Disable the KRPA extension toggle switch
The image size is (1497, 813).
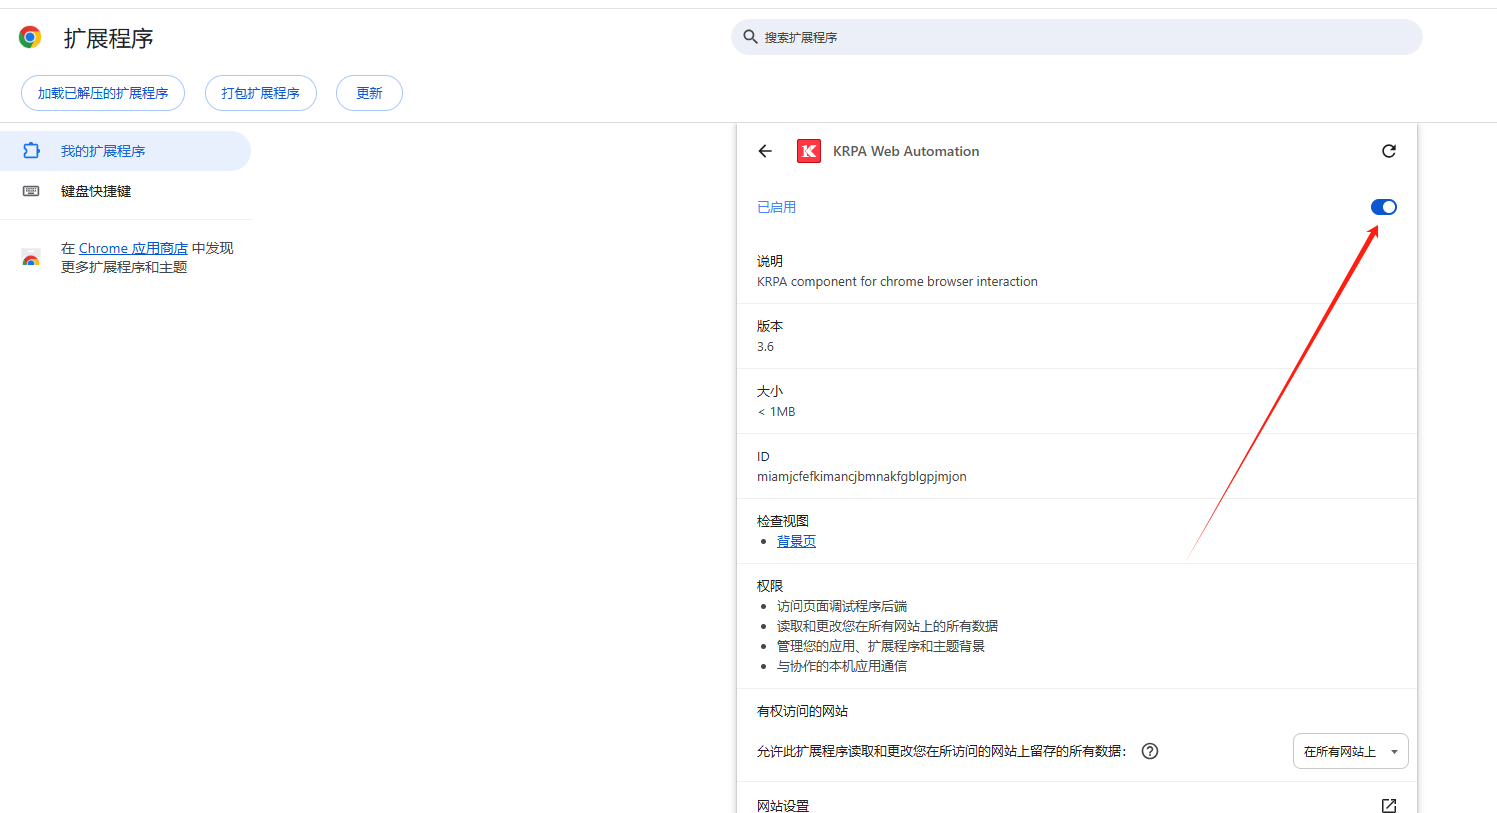click(1384, 207)
